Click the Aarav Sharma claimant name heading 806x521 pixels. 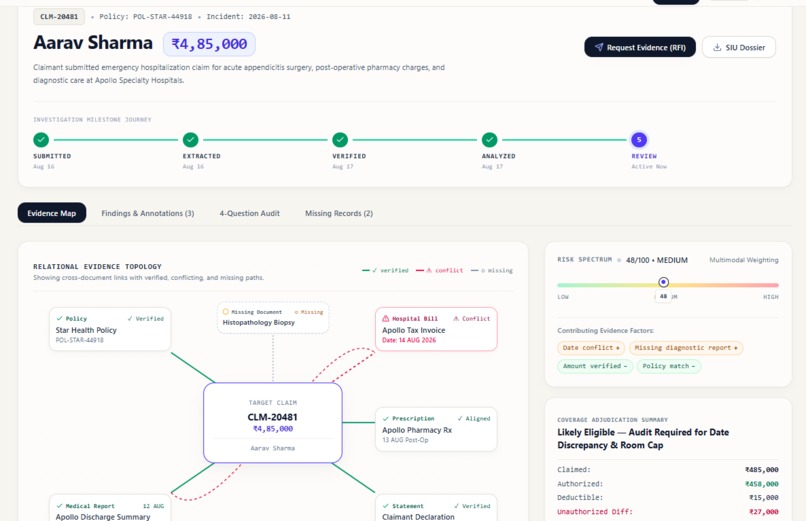point(93,43)
